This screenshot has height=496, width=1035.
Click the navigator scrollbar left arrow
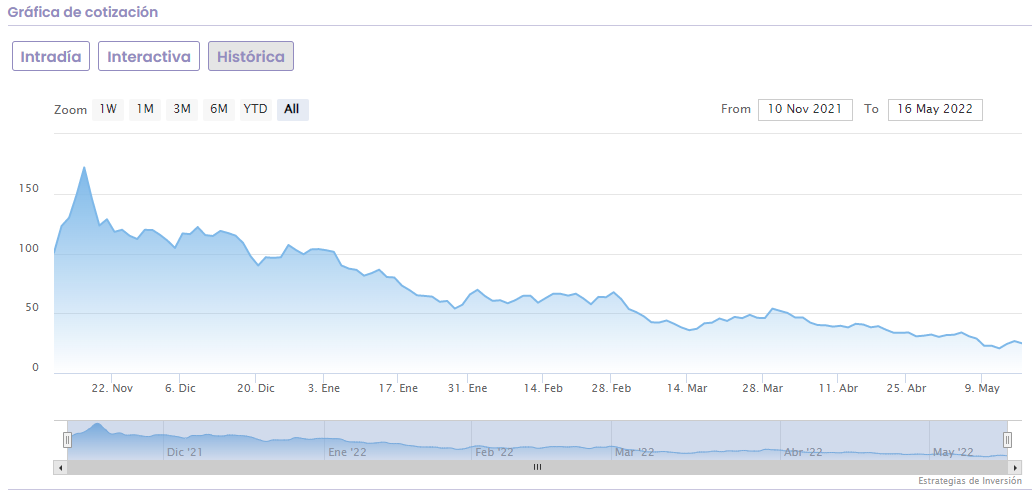point(60,468)
